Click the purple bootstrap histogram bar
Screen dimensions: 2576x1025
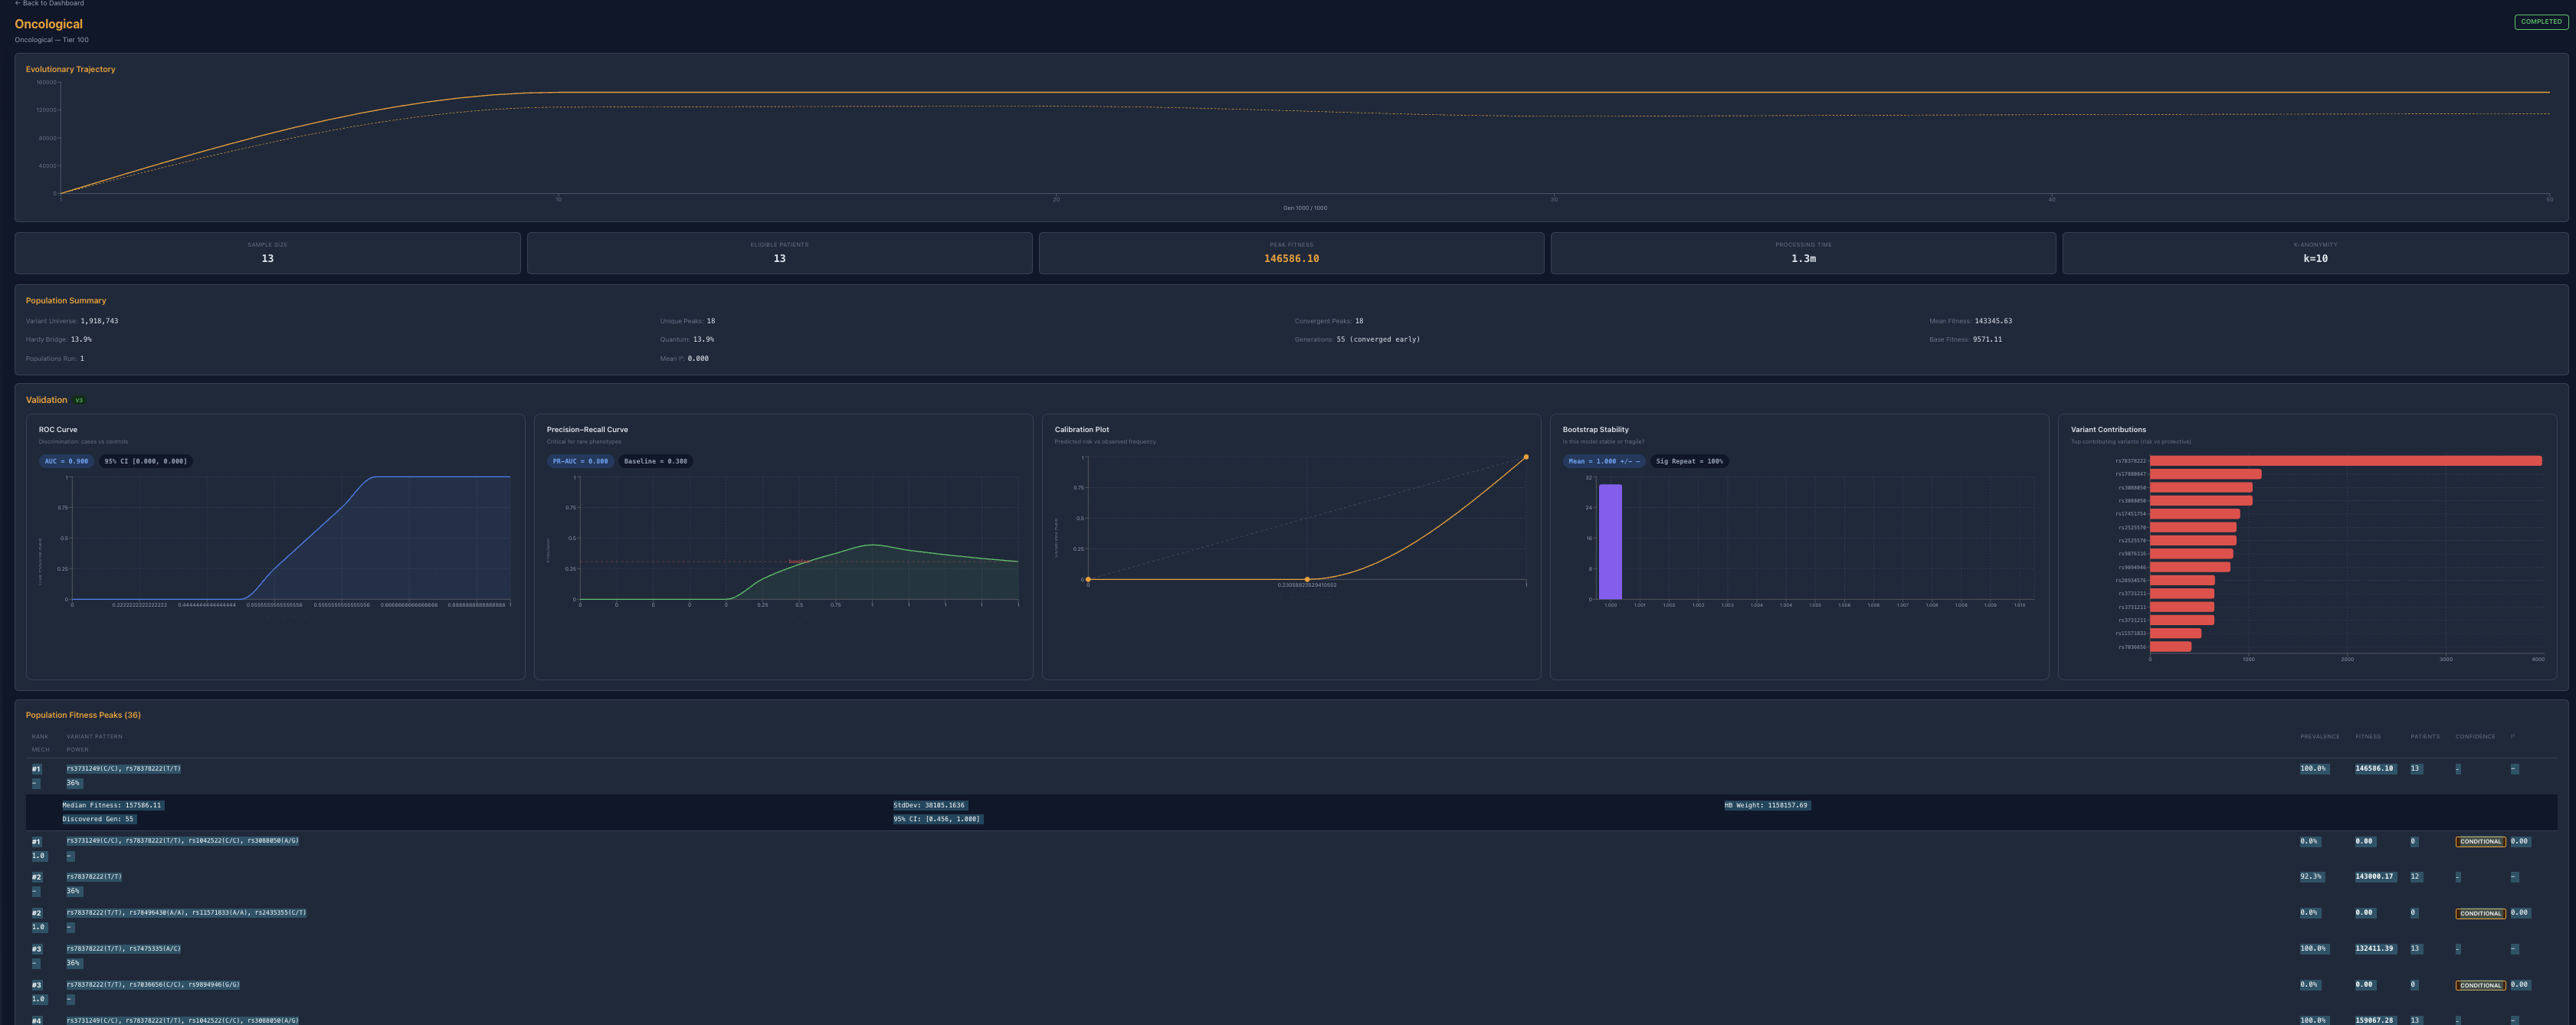[x=1610, y=541]
